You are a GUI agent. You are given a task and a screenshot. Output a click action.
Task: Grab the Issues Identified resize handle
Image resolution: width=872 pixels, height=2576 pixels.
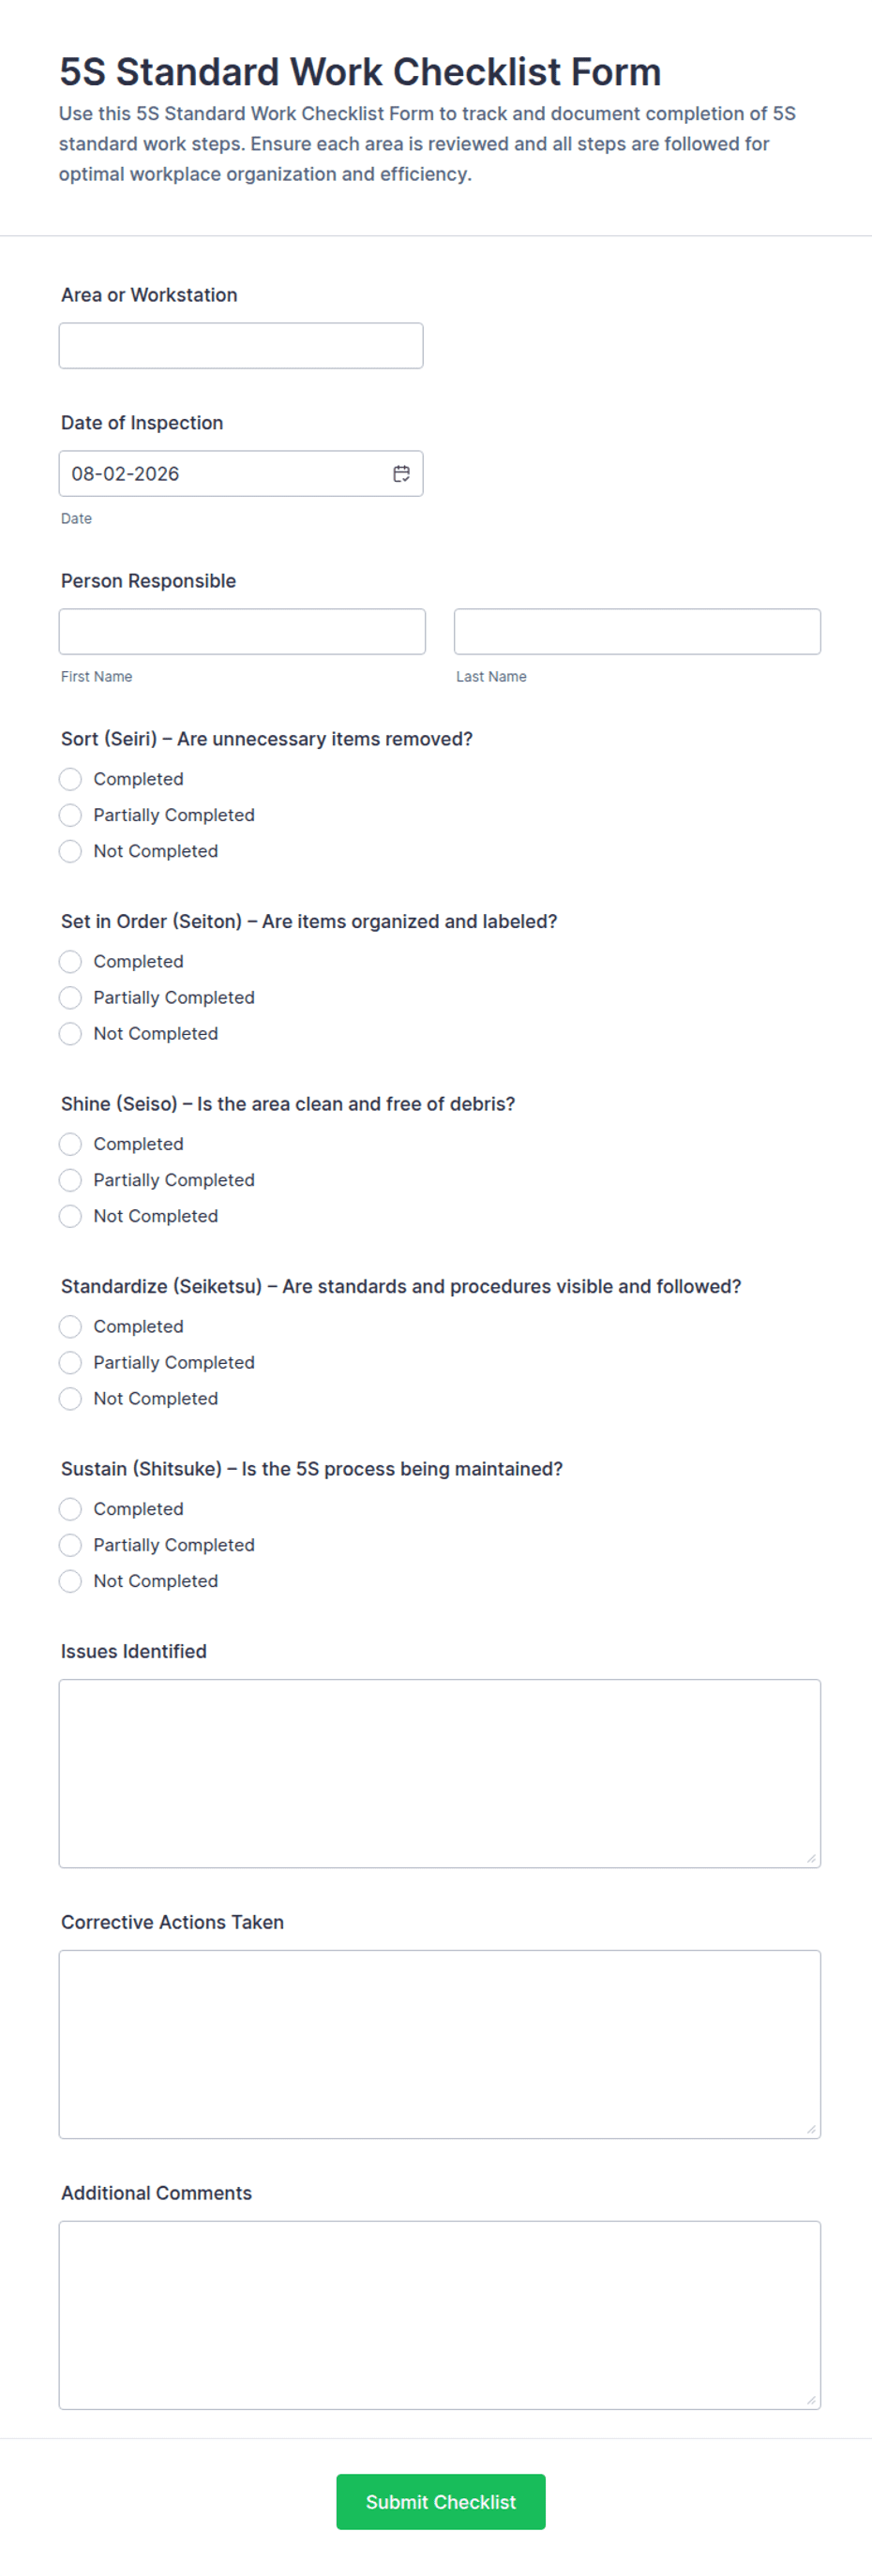[x=811, y=1858]
